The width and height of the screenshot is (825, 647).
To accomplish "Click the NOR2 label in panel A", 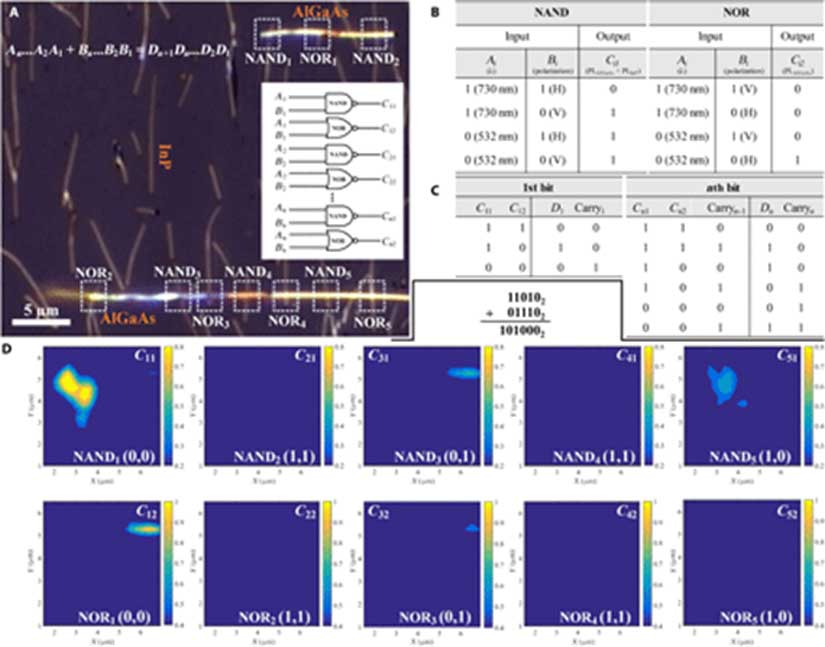I will [93, 273].
